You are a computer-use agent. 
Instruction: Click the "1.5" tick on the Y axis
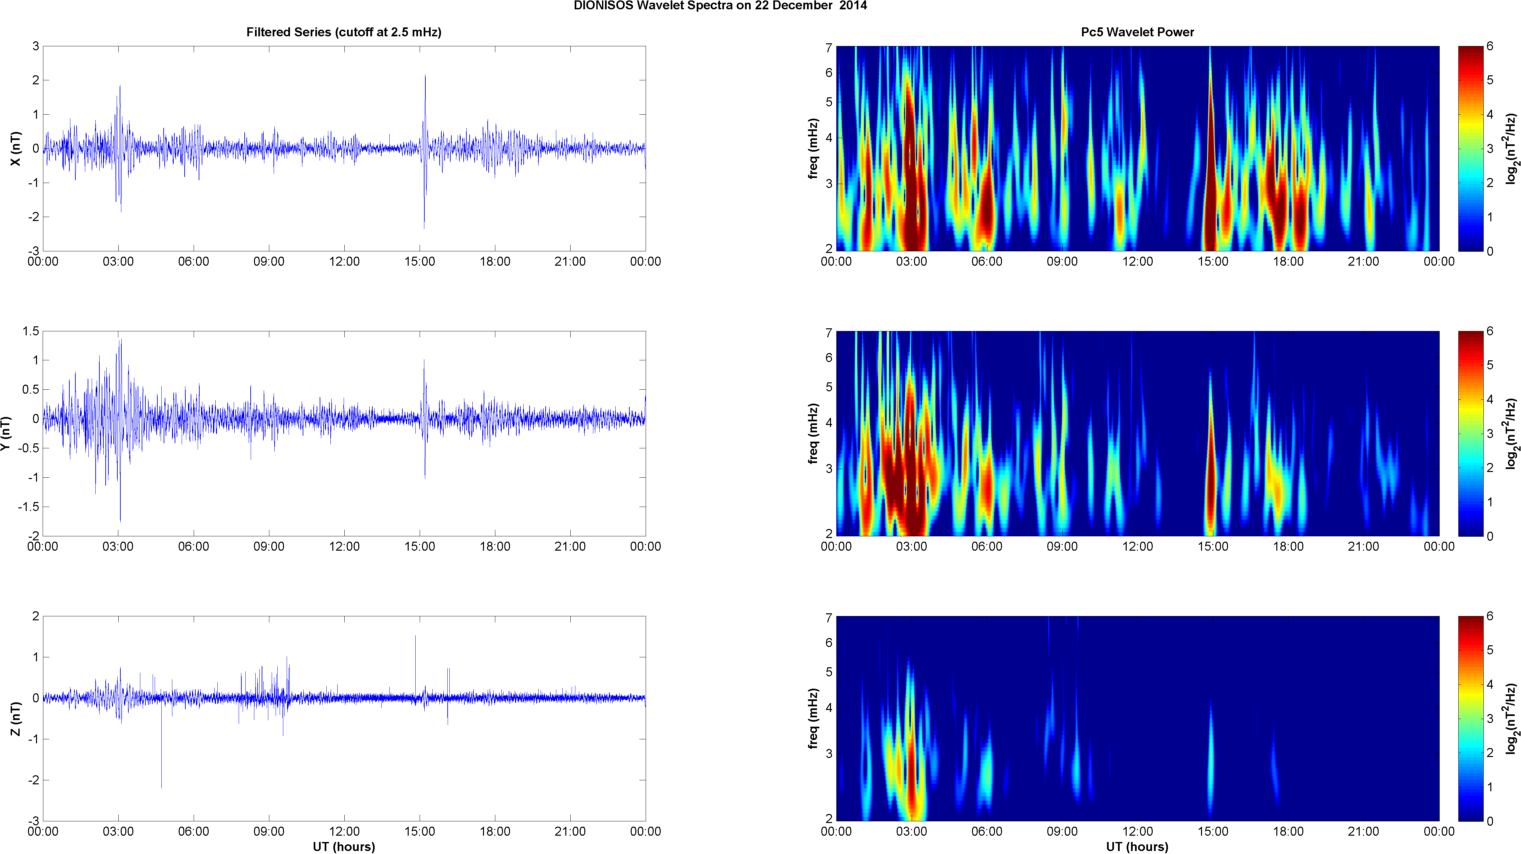point(31,331)
